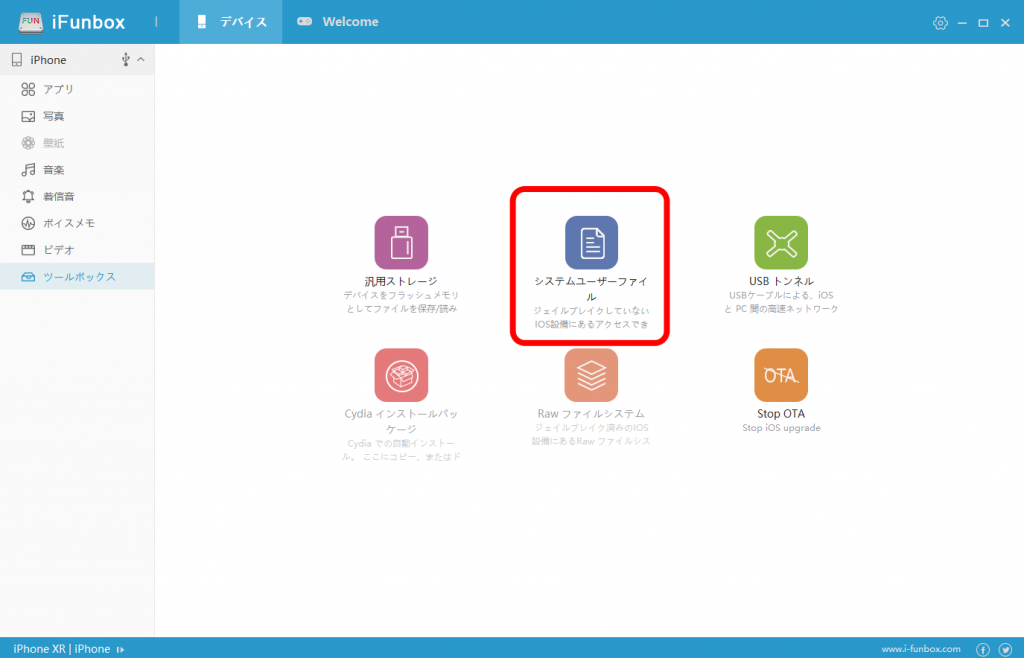The image size is (1024, 658).
Task: Launch the USB トンネル tool icon
Action: point(781,242)
